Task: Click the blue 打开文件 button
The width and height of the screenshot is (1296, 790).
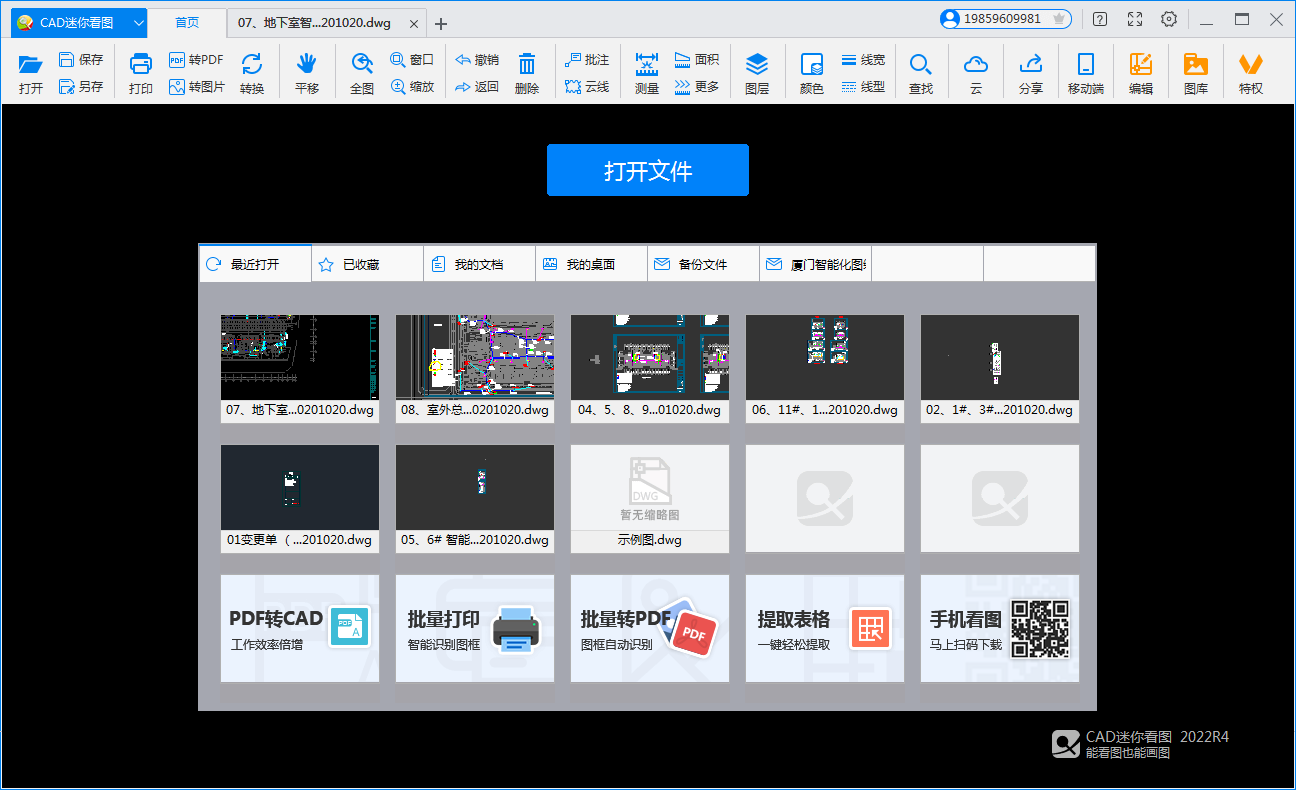Action: point(647,170)
